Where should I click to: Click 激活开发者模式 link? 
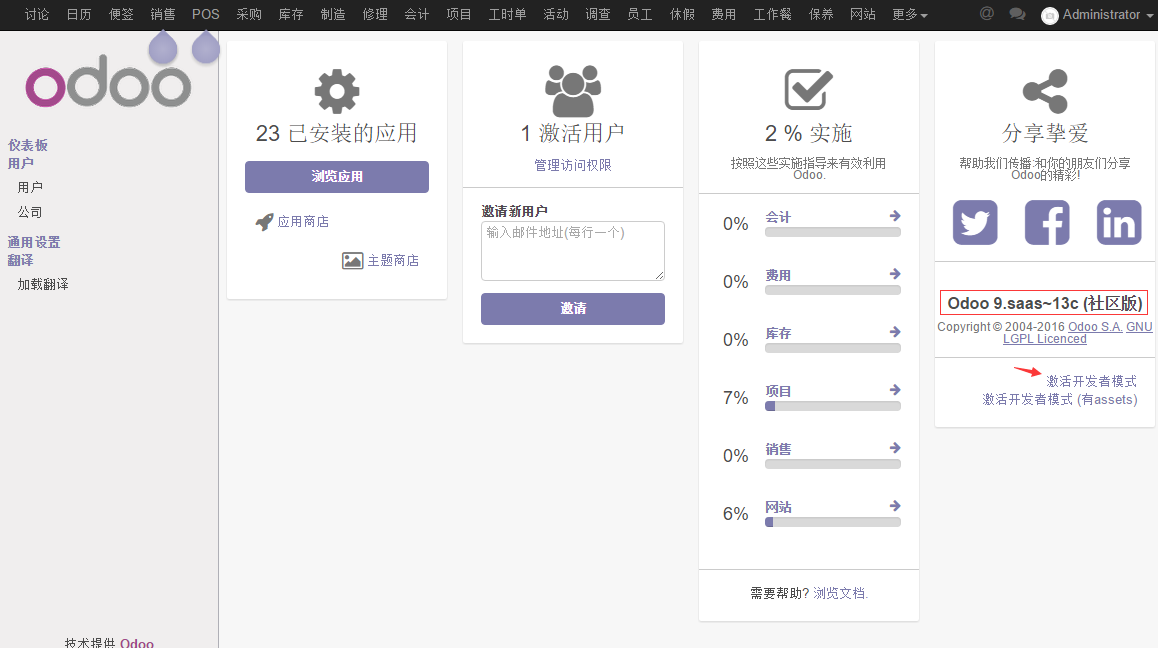click(x=1091, y=382)
